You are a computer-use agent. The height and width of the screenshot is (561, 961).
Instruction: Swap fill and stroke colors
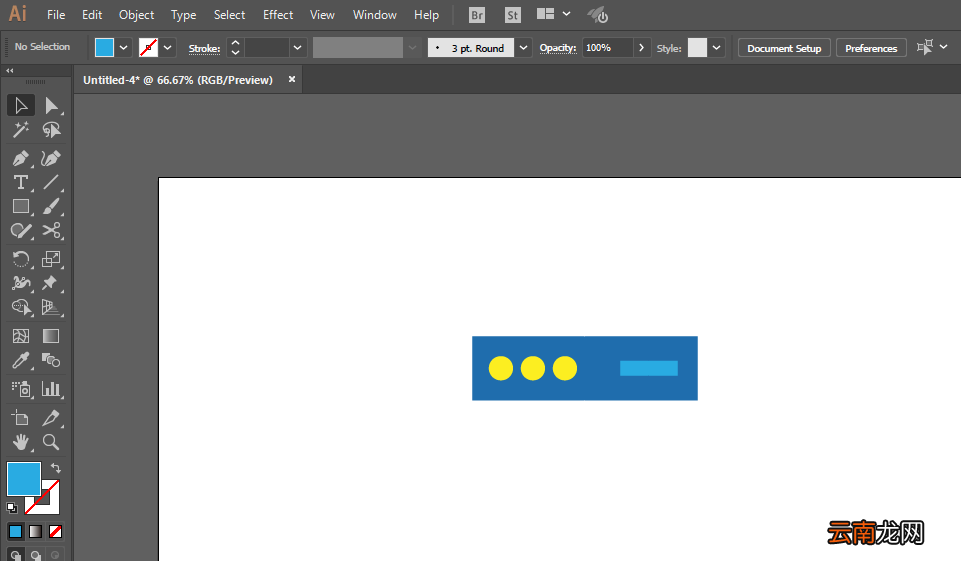pos(56,468)
